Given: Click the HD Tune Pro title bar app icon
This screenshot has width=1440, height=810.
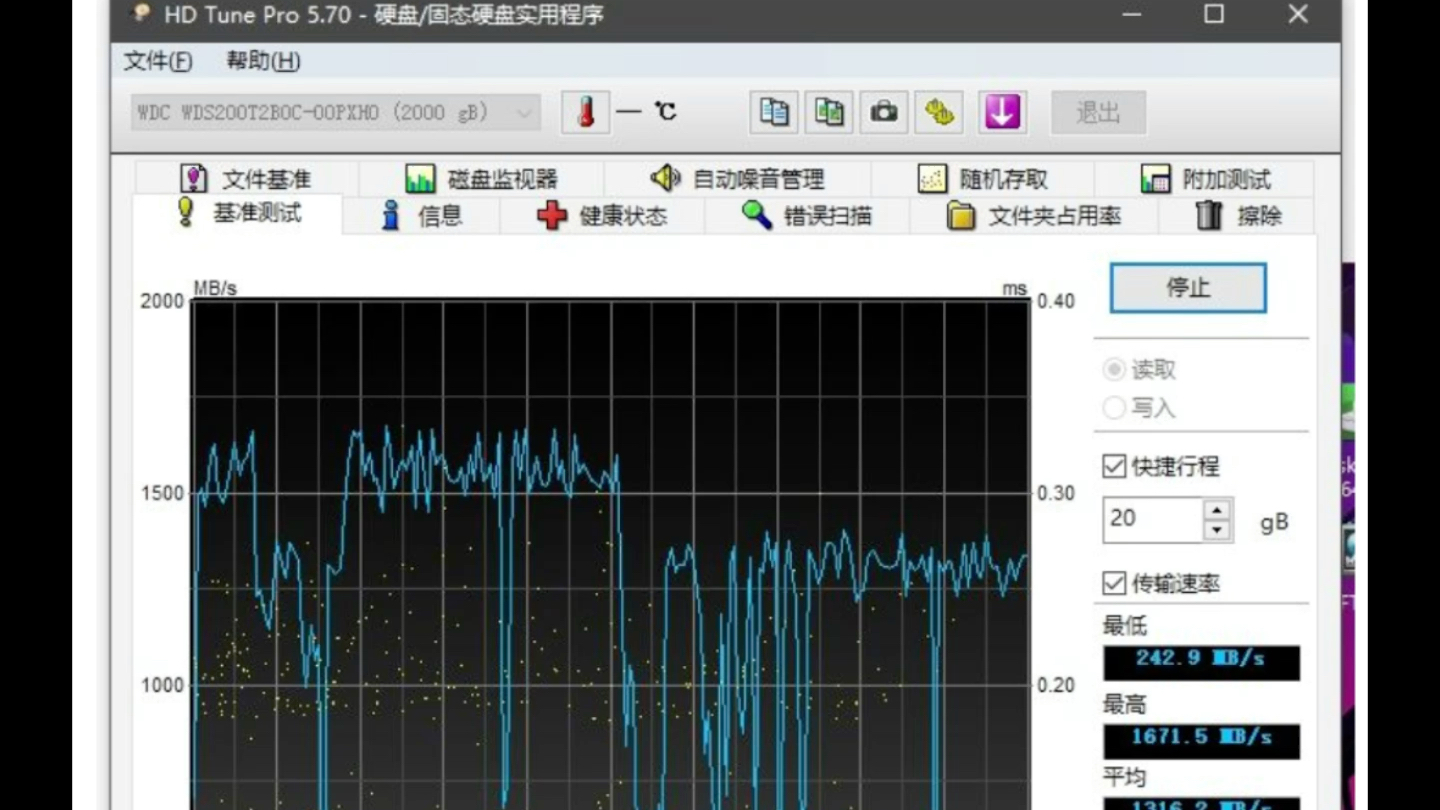Looking at the screenshot, I should pyautogui.click(x=142, y=14).
